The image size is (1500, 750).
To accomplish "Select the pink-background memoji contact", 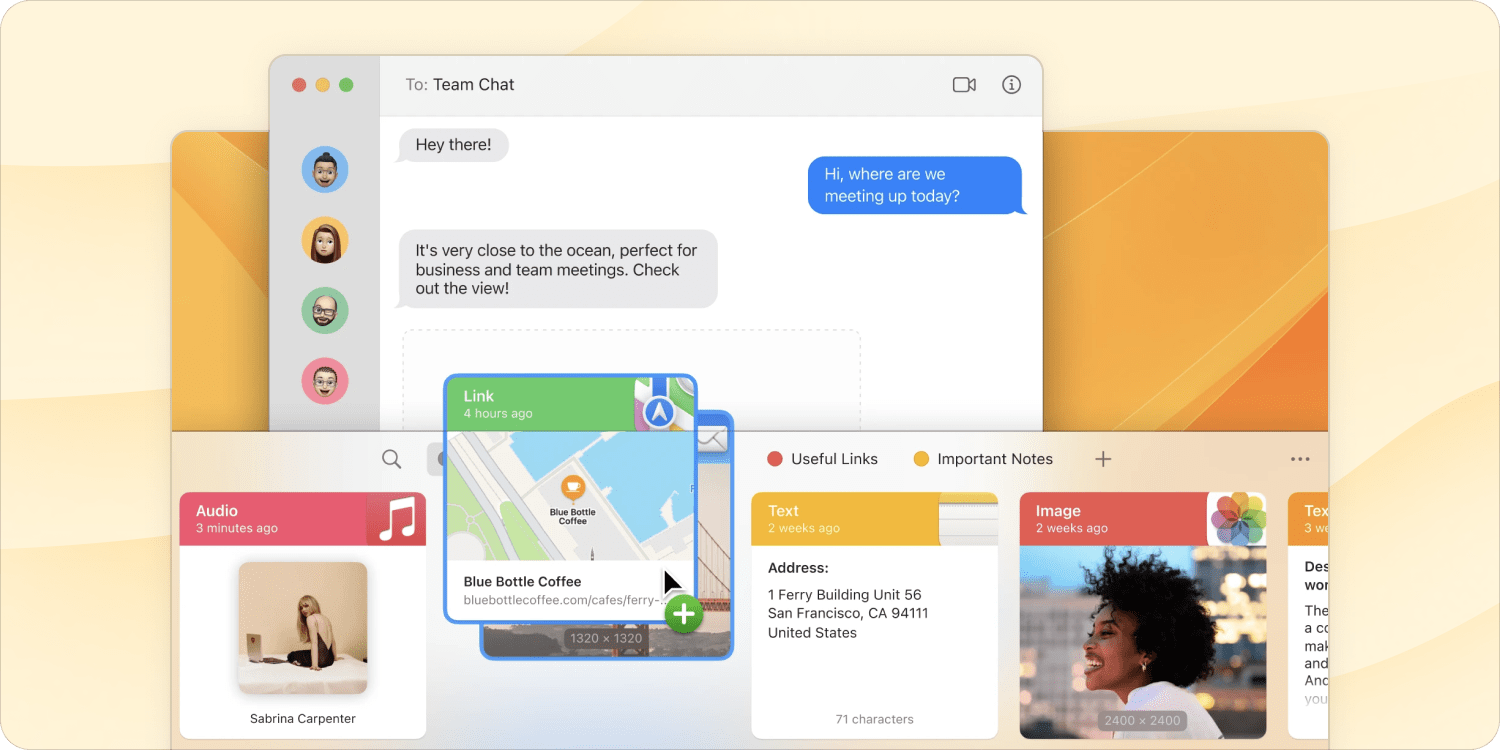I will 325,381.
